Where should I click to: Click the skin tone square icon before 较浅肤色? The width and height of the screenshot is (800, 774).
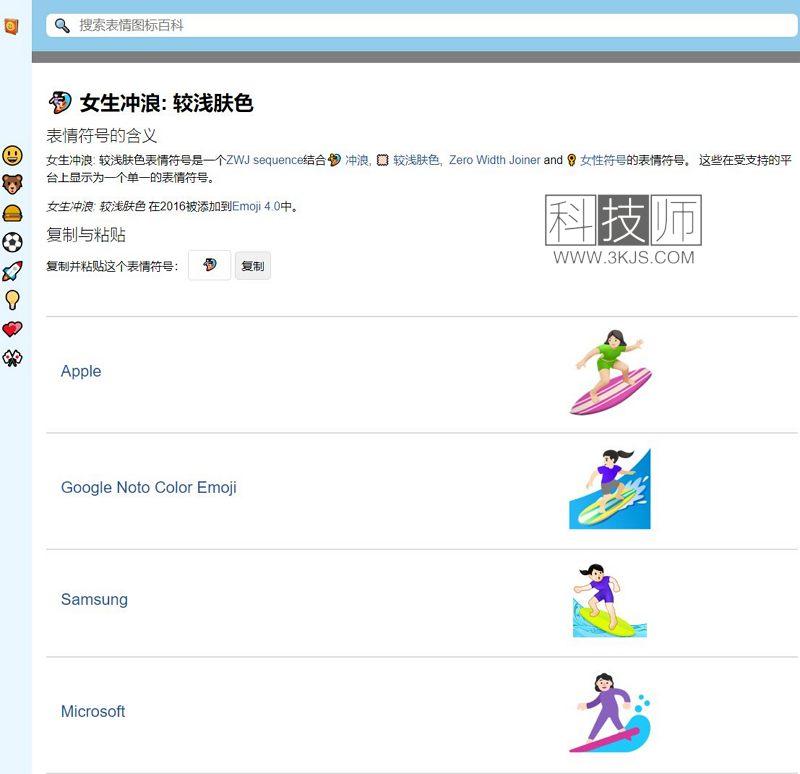coord(383,160)
